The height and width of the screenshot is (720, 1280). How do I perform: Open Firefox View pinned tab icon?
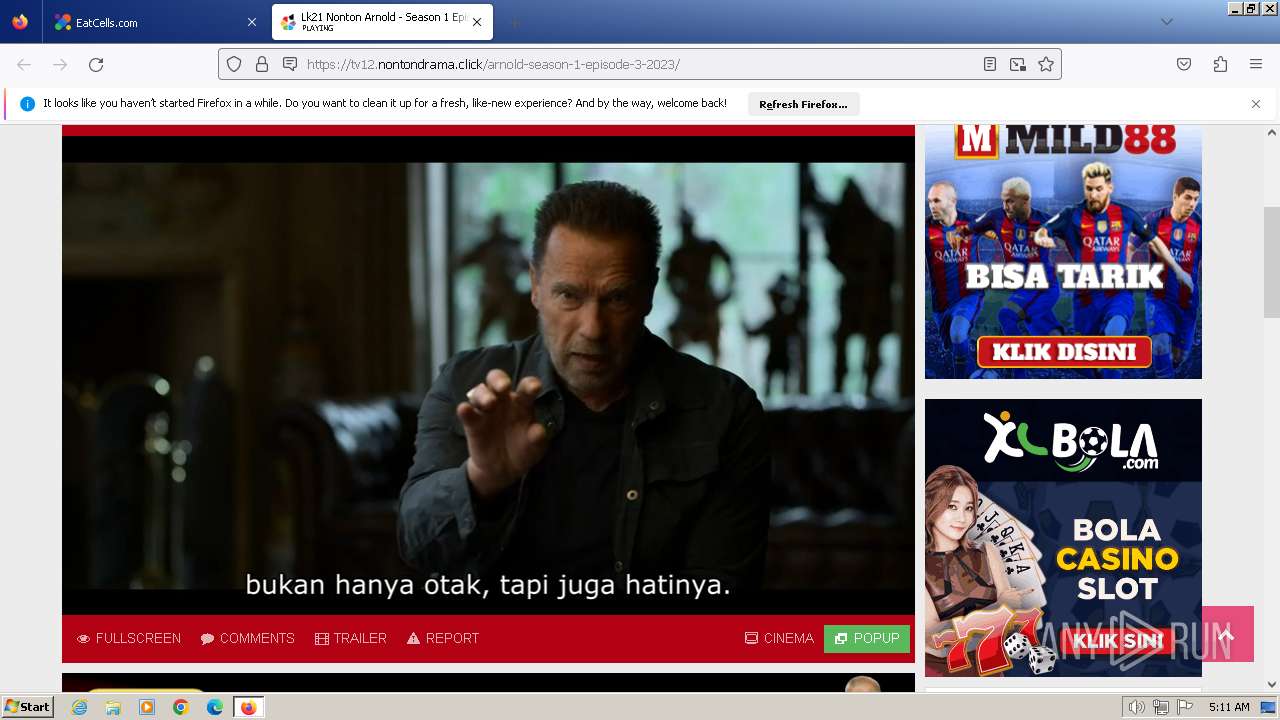click(20, 22)
